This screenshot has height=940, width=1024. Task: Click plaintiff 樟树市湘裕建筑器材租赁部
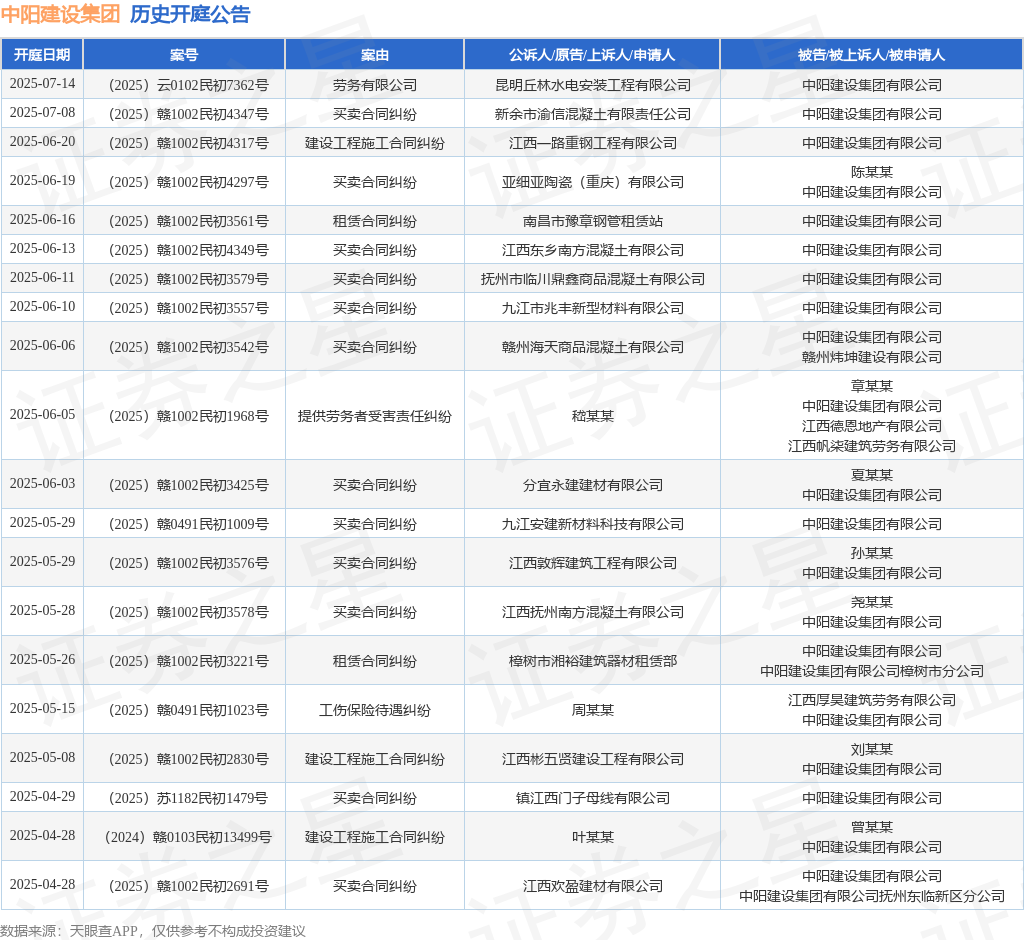pos(592,661)
